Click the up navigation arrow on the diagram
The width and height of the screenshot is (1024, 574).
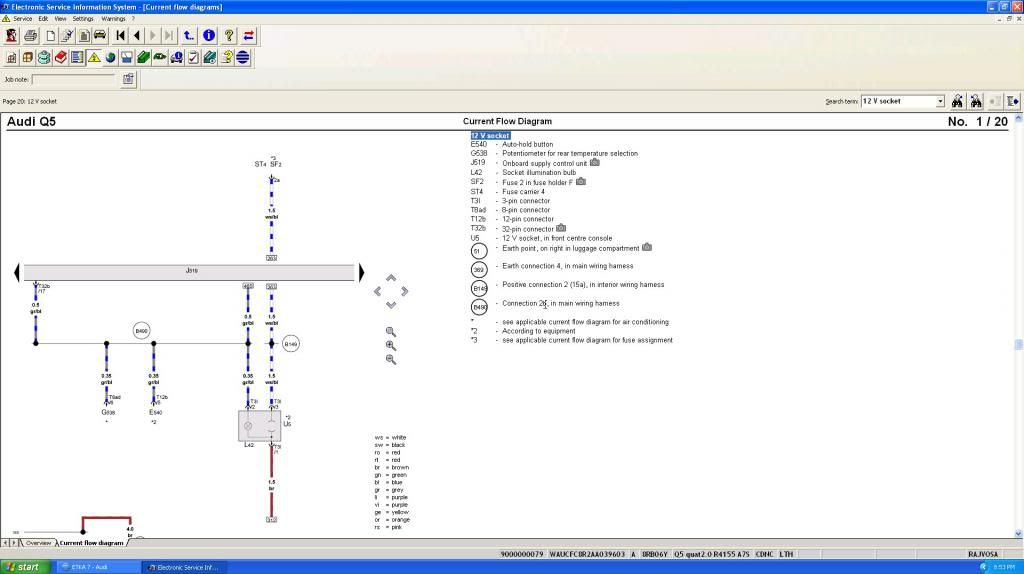(391, 278)
